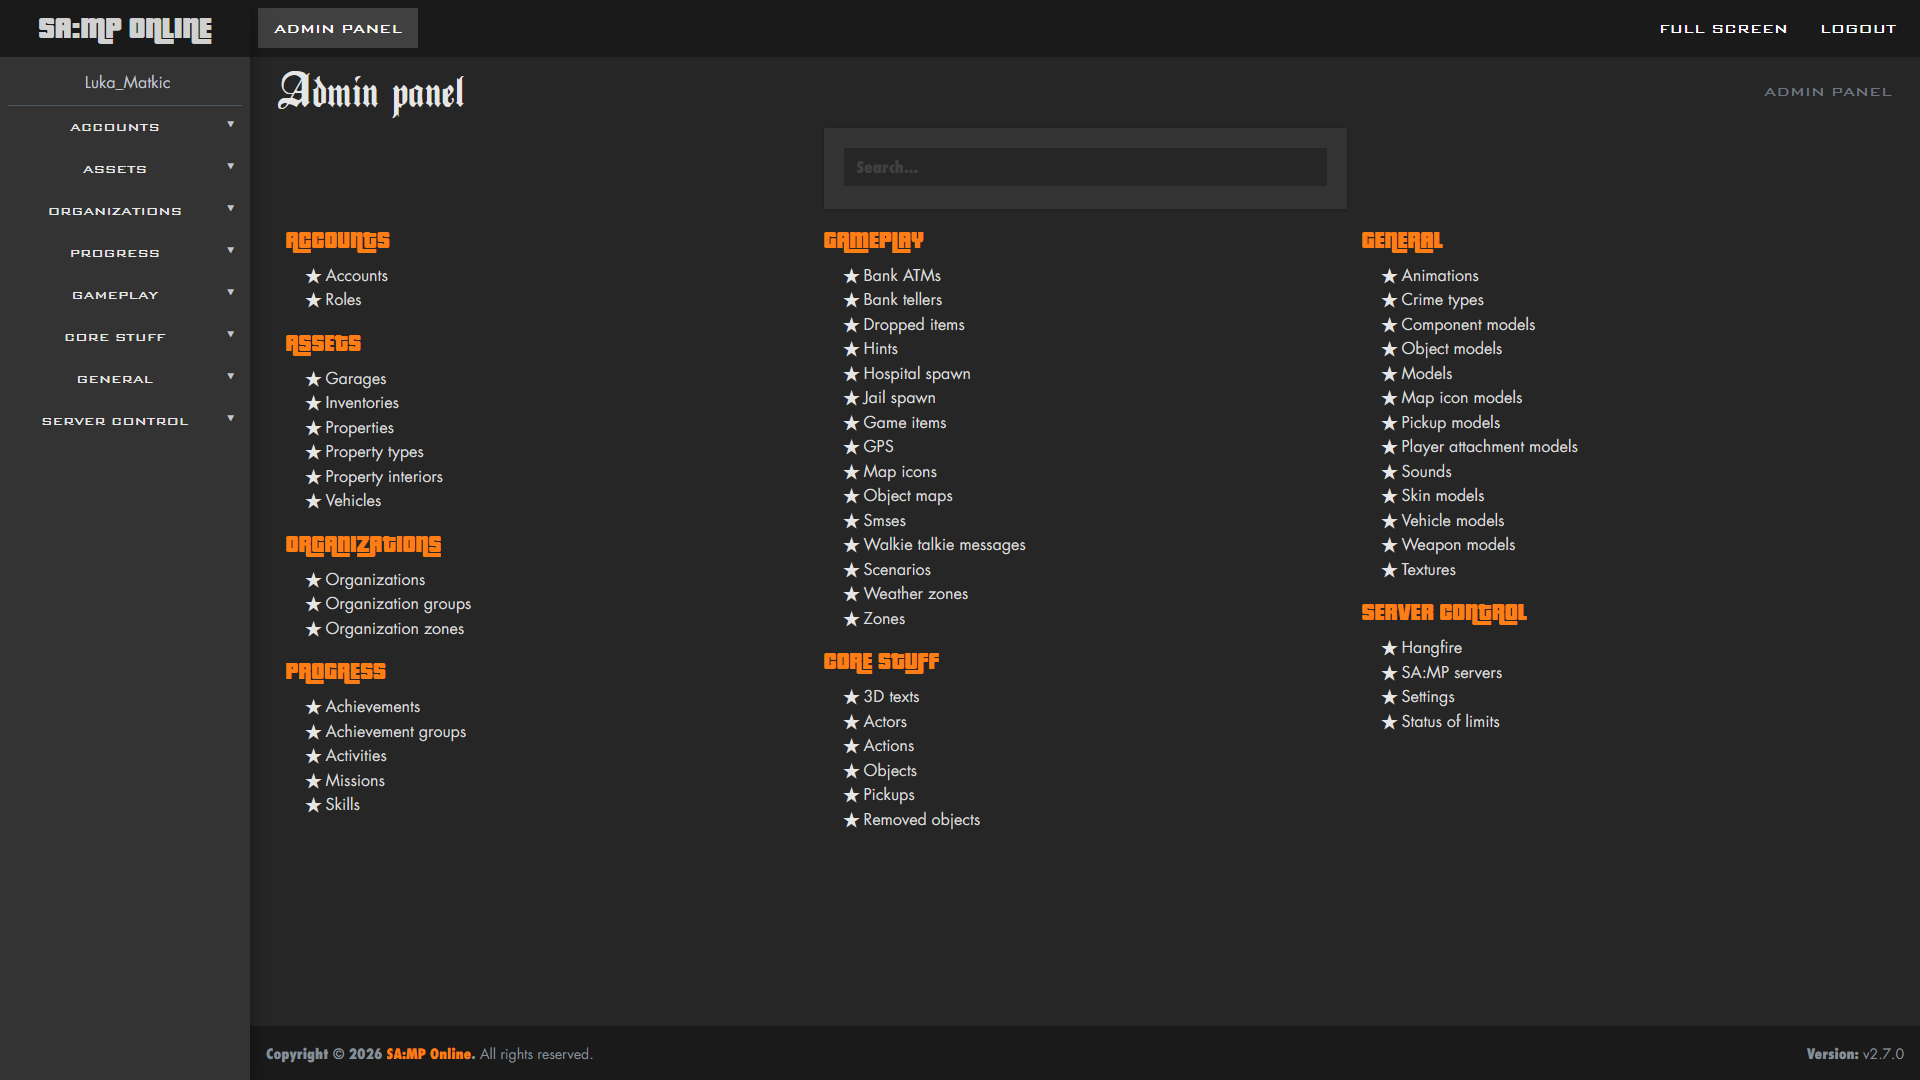Viewport: 1920px width, 1080px height.
Task: Click the star icon beside Bank ATMs
Action: [851, 276]
